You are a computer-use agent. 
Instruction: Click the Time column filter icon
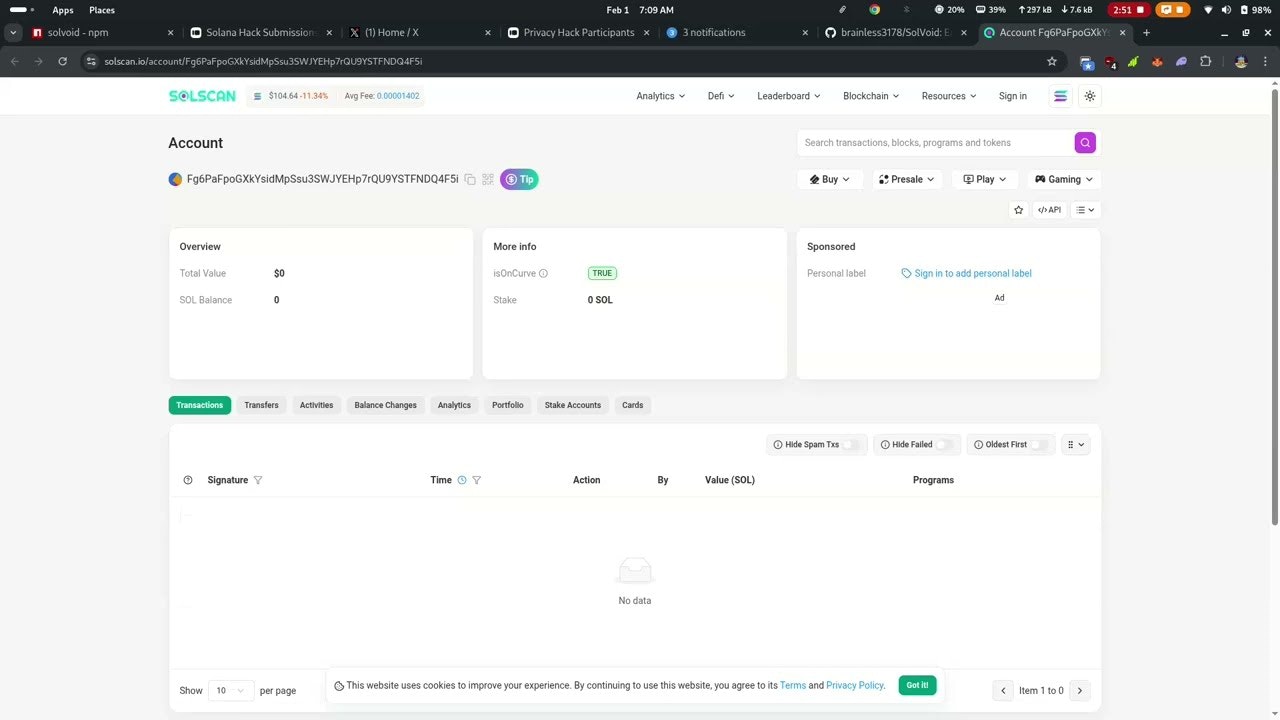477,480
